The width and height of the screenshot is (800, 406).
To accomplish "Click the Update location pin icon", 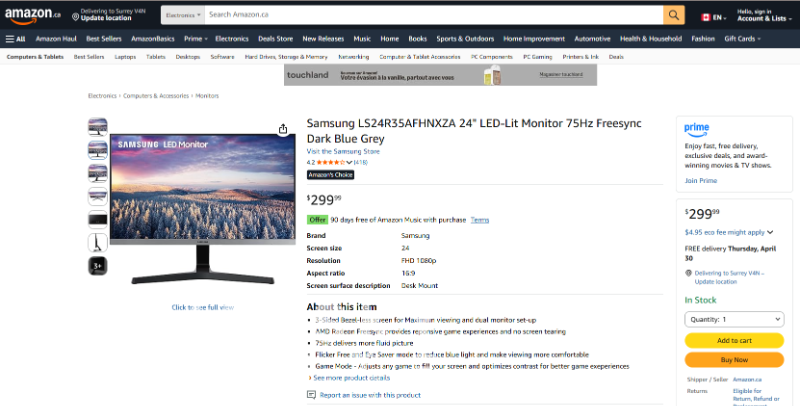I will point(76,17).
